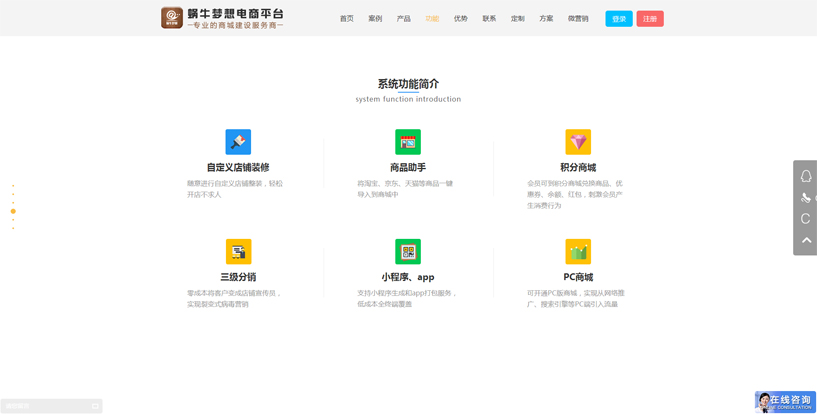Screen dimensions: 817x414
Task: Click the phone icon in right sidebar
Action: tap(806, 198)
